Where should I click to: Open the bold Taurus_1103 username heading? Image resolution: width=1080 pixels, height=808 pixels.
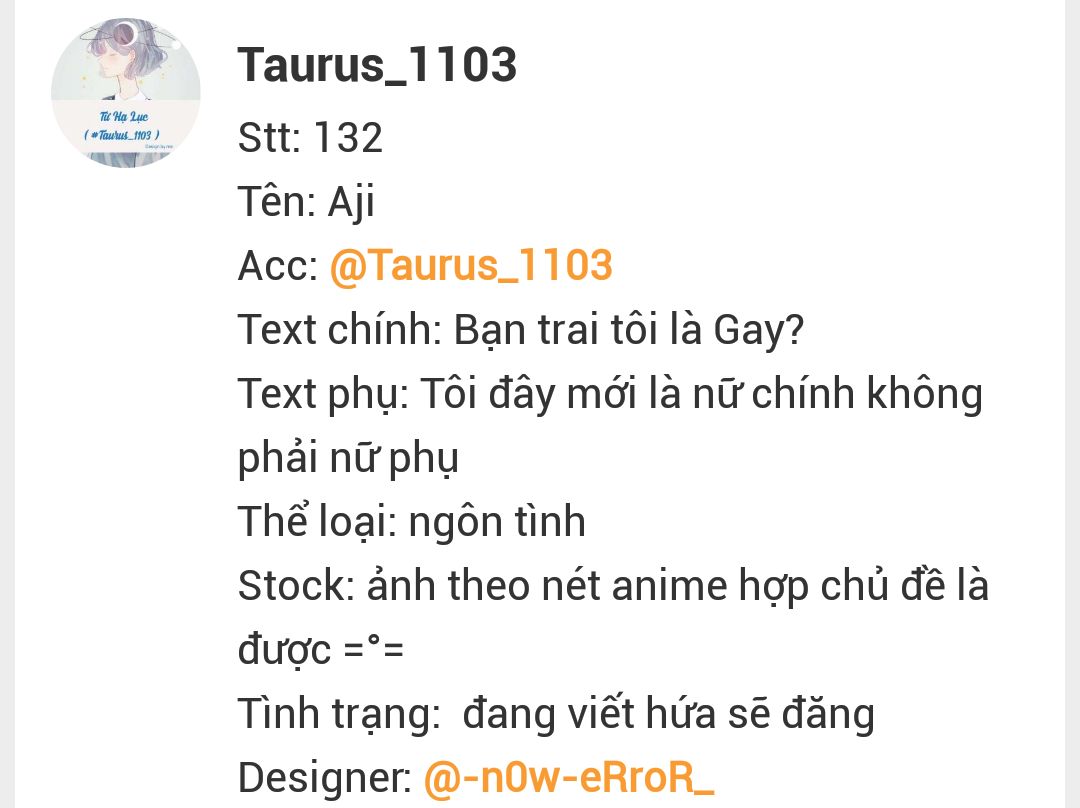pos(377,65)
